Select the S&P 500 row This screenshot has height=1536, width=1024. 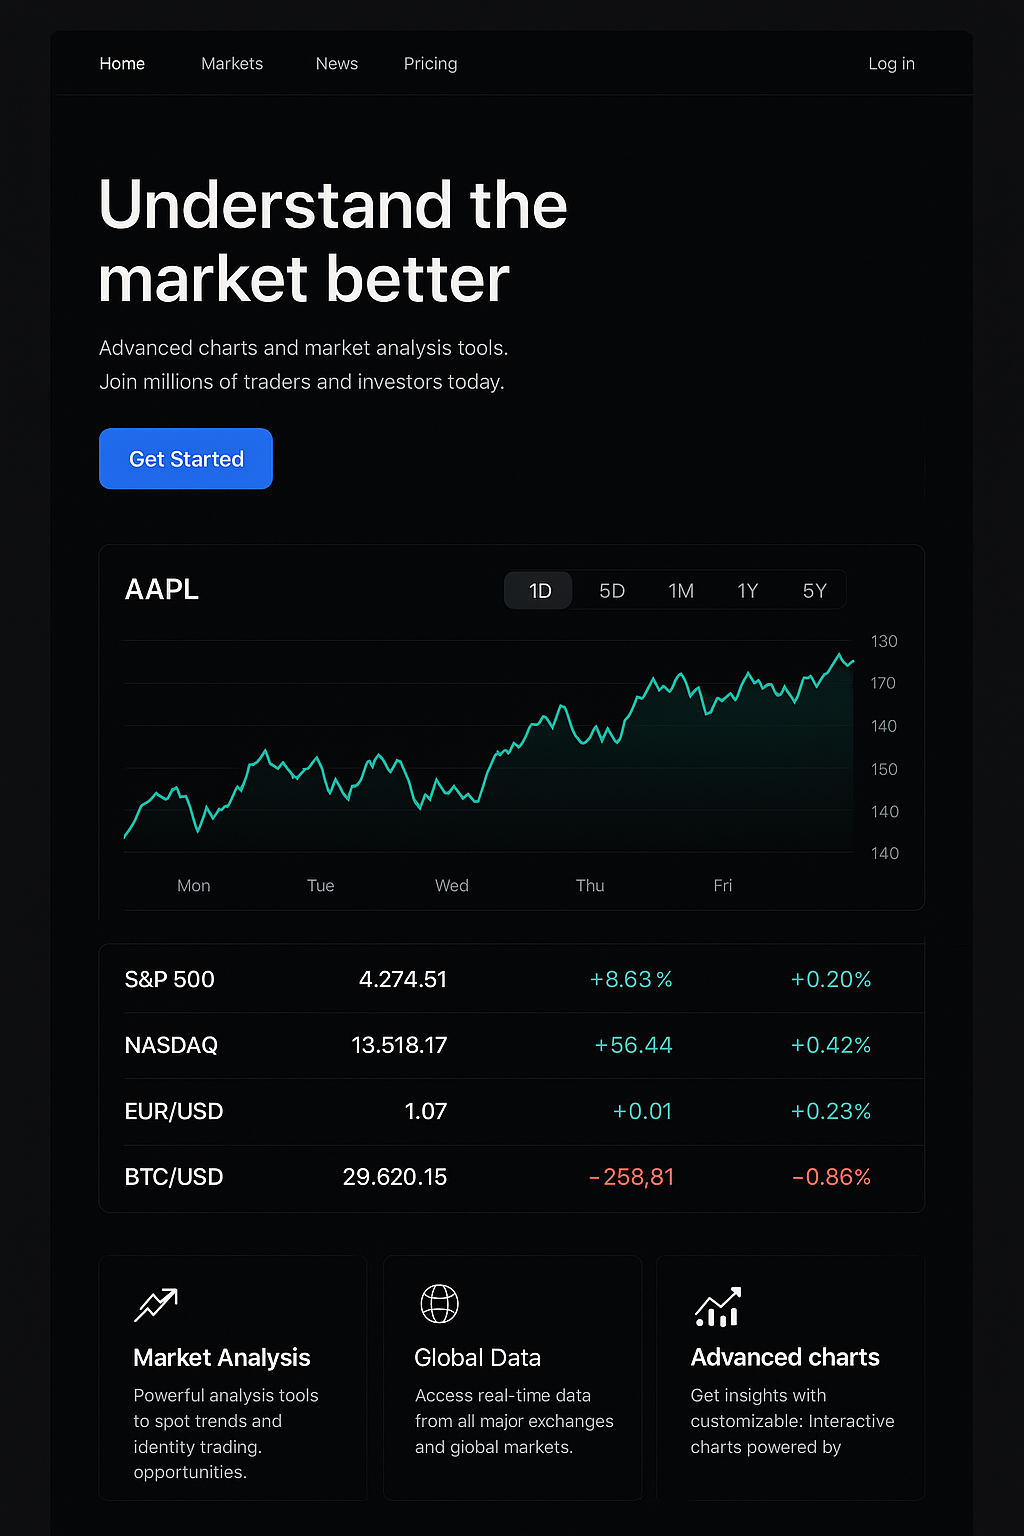click(512, 979)
